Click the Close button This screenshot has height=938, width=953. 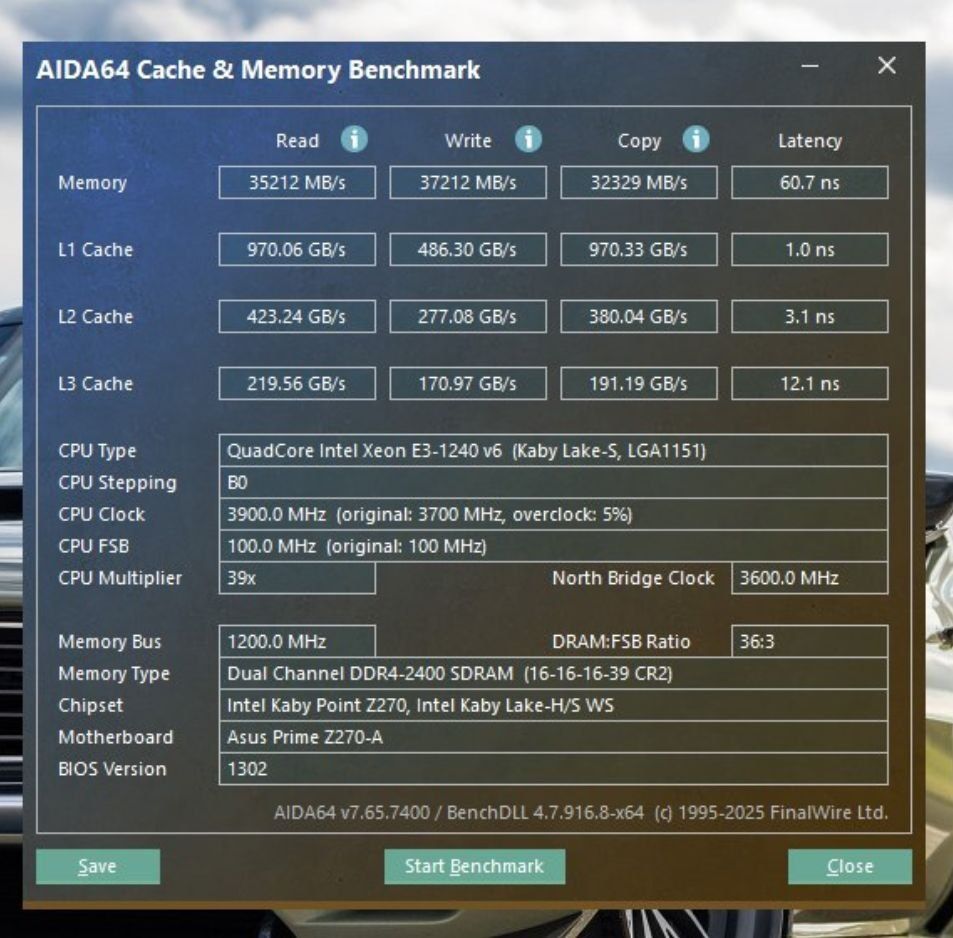(x=850, y=866)
